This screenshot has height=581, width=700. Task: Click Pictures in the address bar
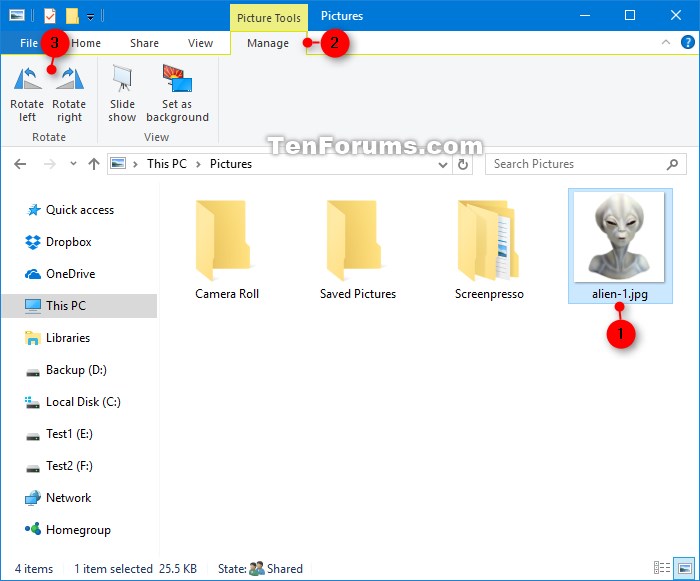click(231, 164)
